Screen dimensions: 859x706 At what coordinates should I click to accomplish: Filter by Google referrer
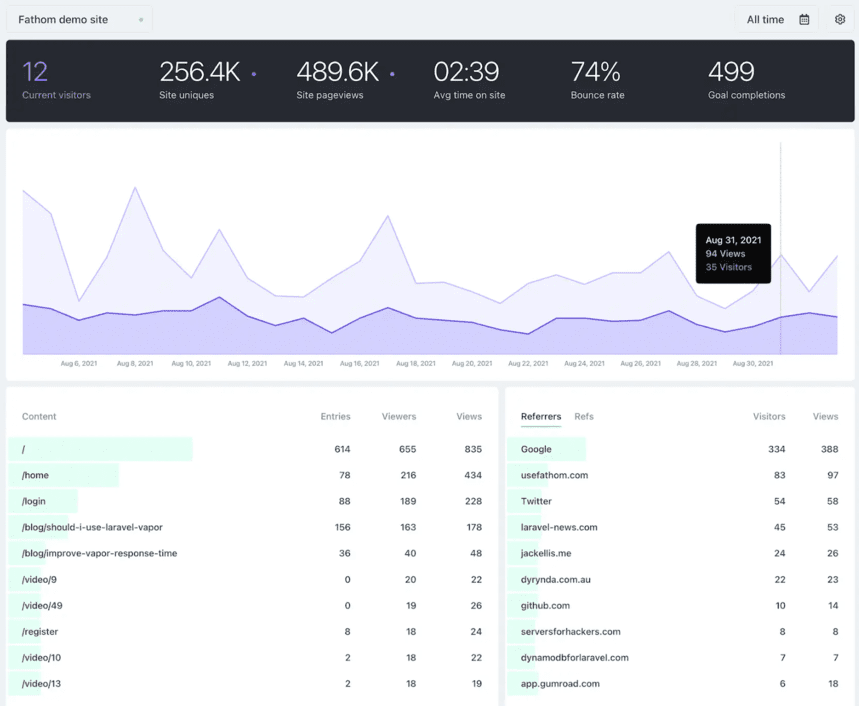[x=536, y=449]
